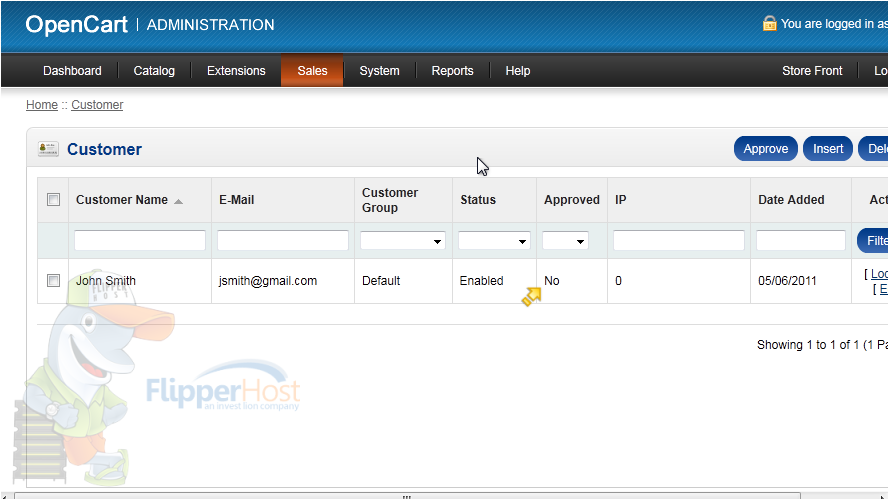Select the date 05/06/2011 cell
889x500 pixels.
(x=787, y=281)
